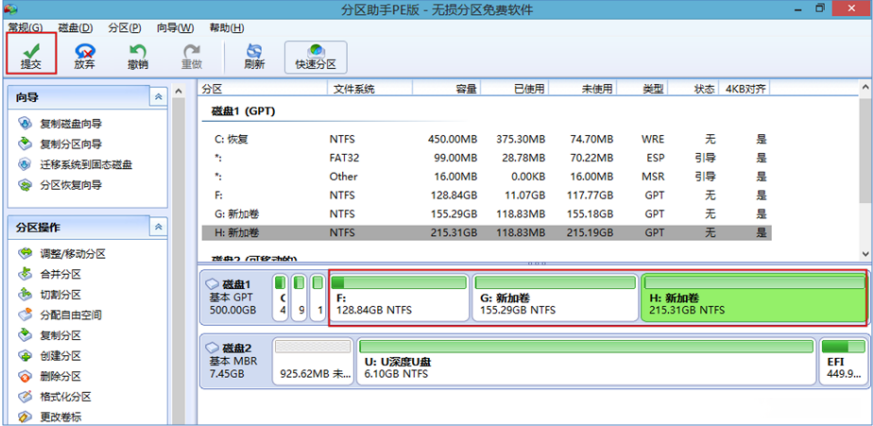Click the 创建分区 icon

click(x=26, y=355)
